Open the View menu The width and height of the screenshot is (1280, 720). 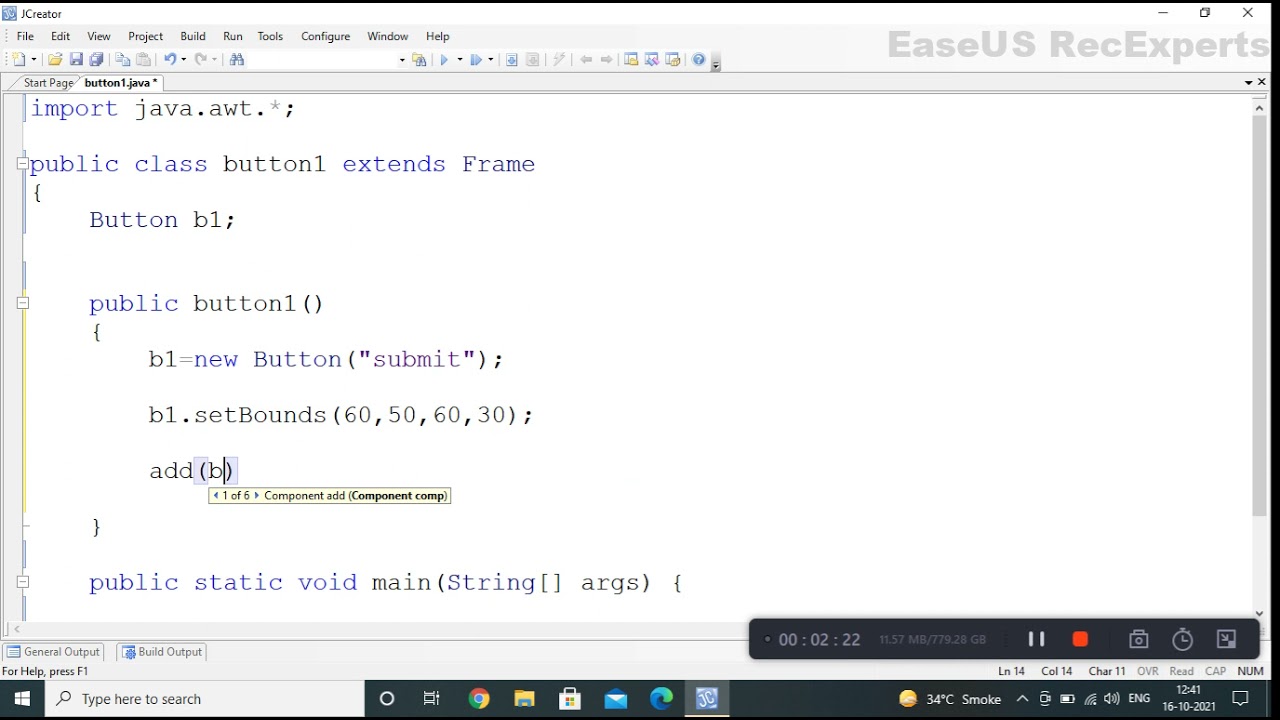point(99,36)
